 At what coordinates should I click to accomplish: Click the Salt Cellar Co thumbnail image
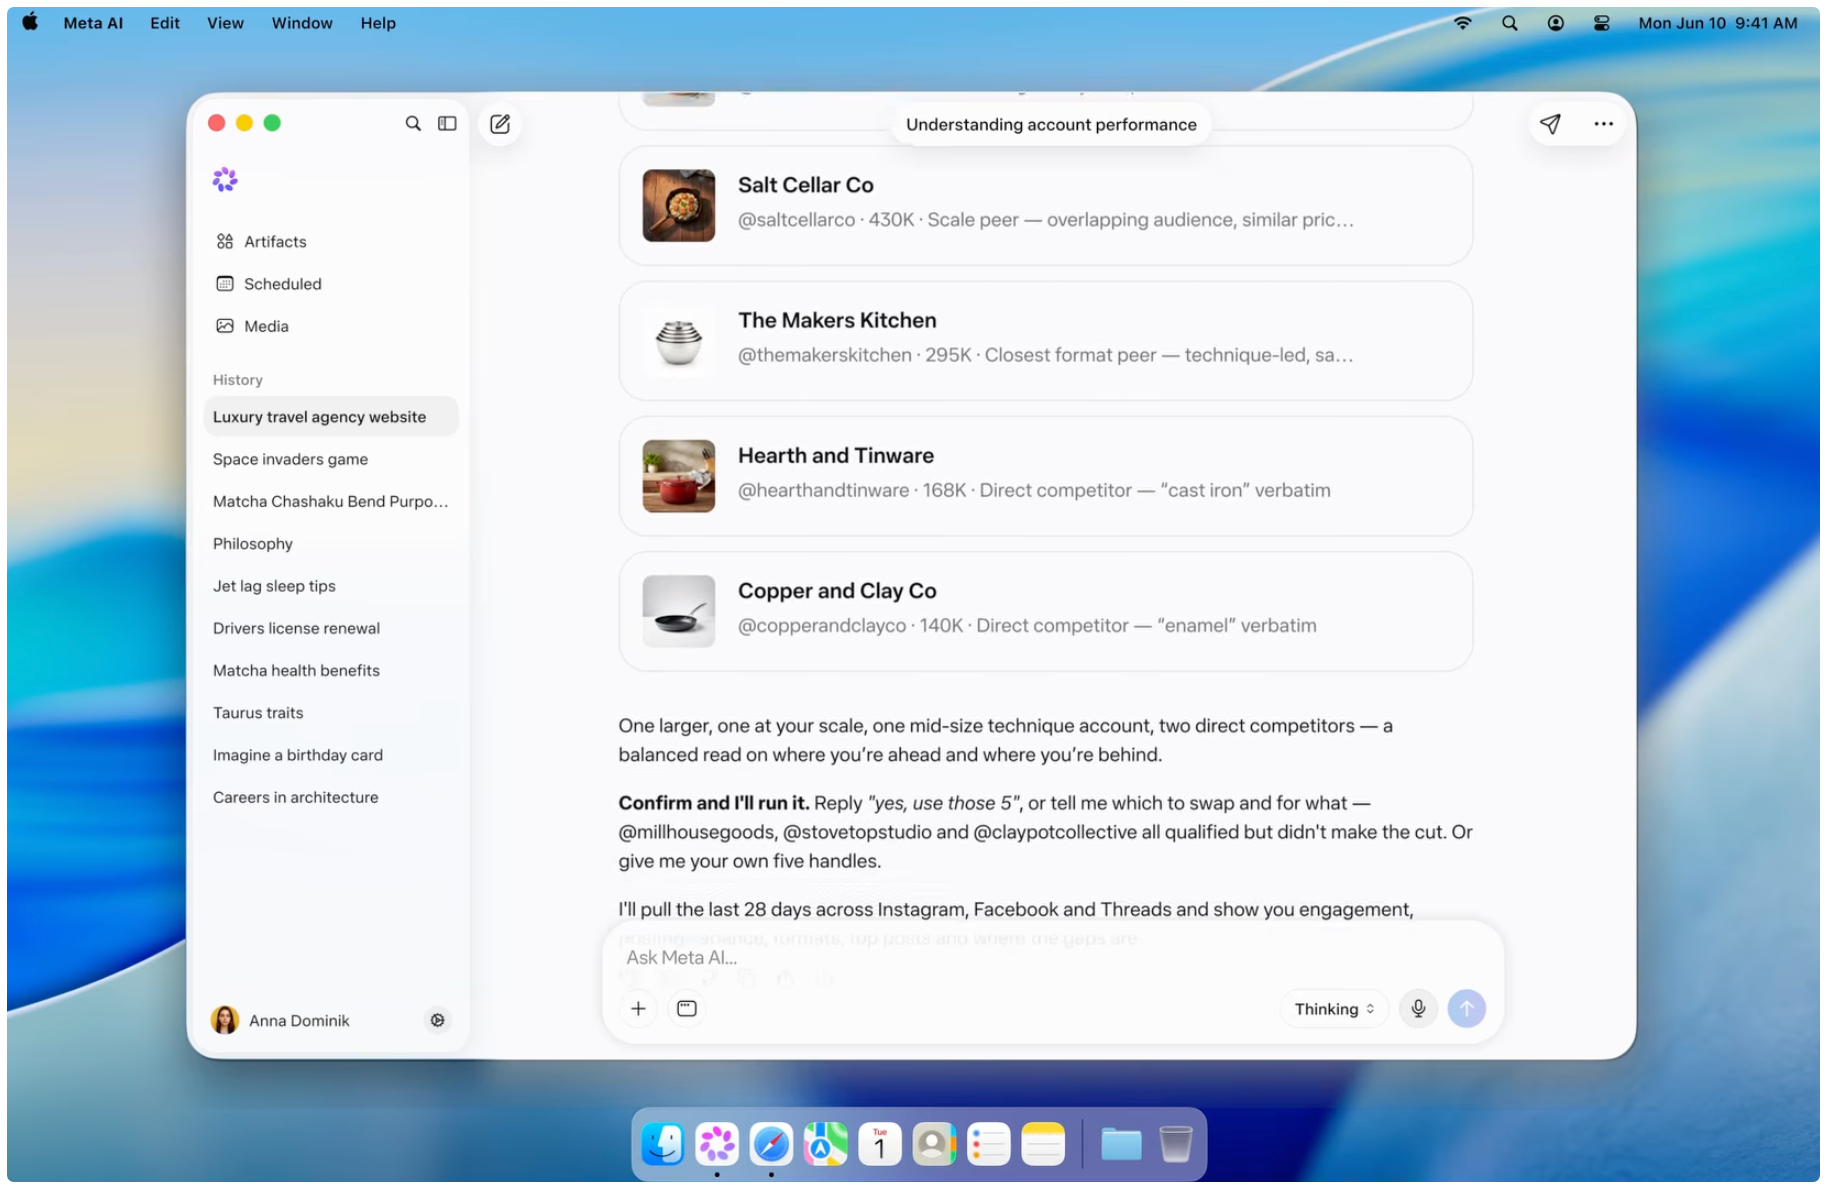(679, 205)
